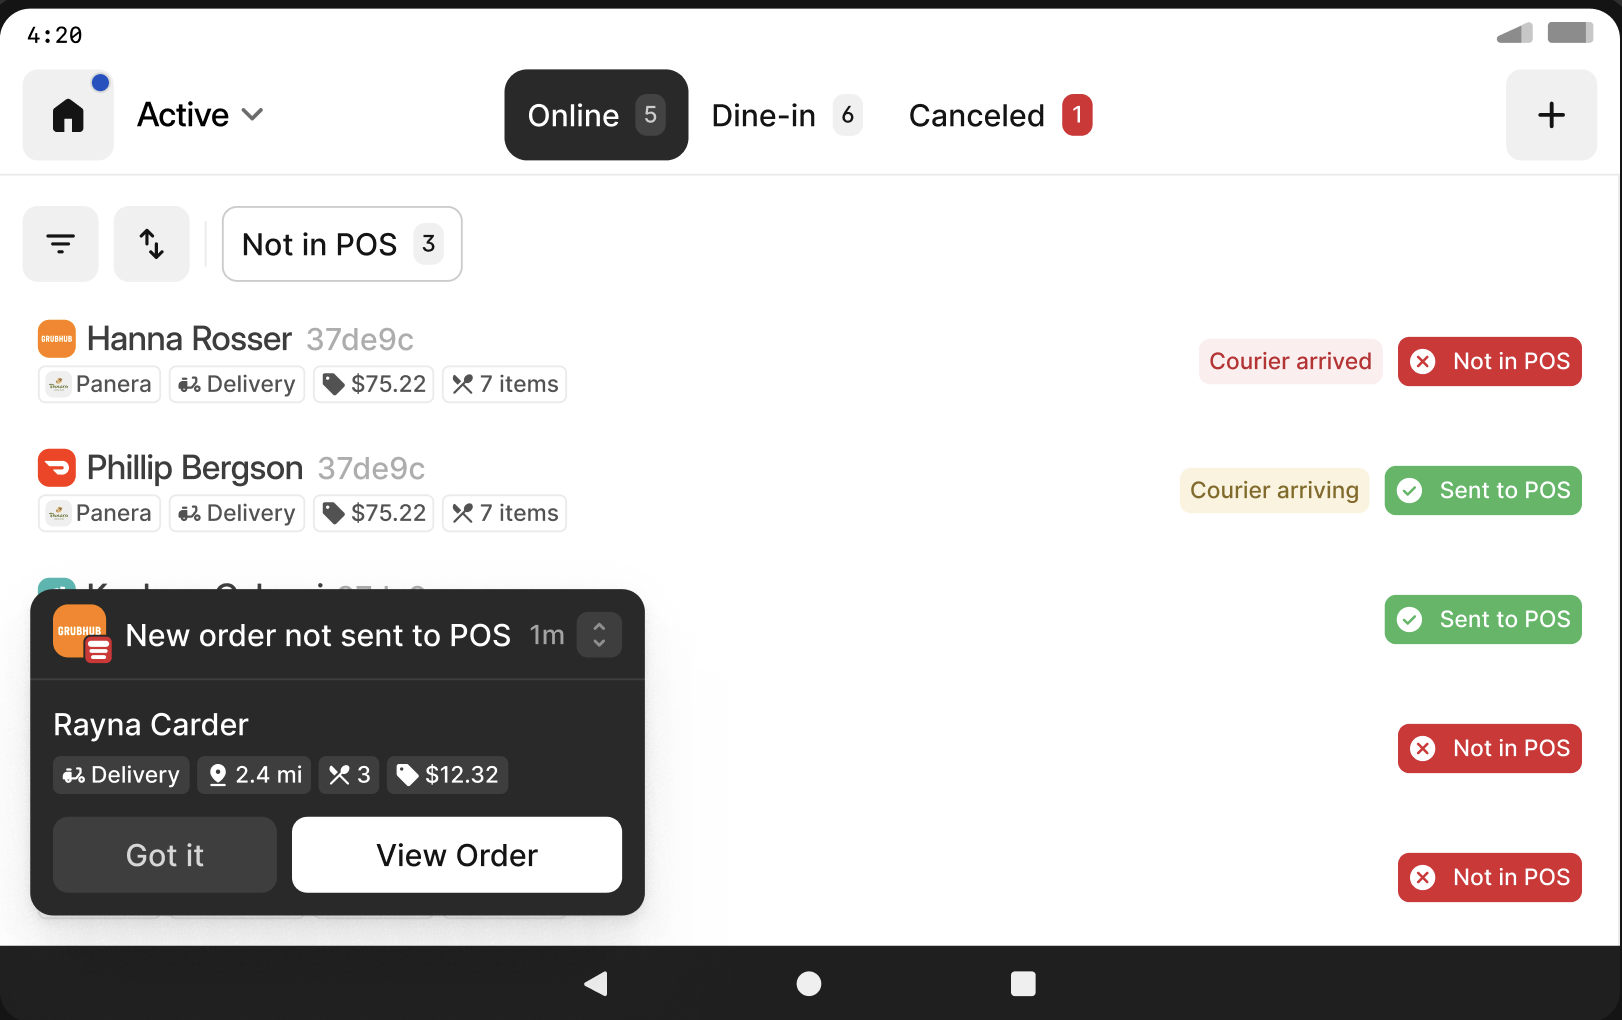
Task: Click Sent to POS badge on third order
Action: 1483,619
